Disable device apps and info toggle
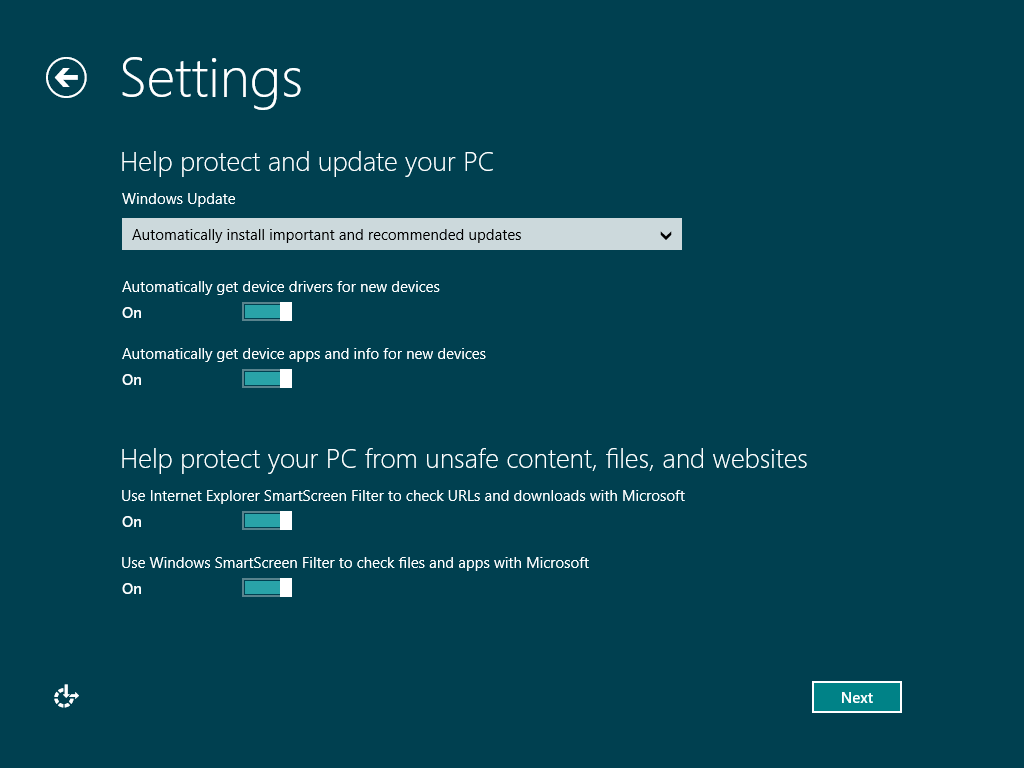The height and width of the screenshot is (768, 1024). (267, 379)
